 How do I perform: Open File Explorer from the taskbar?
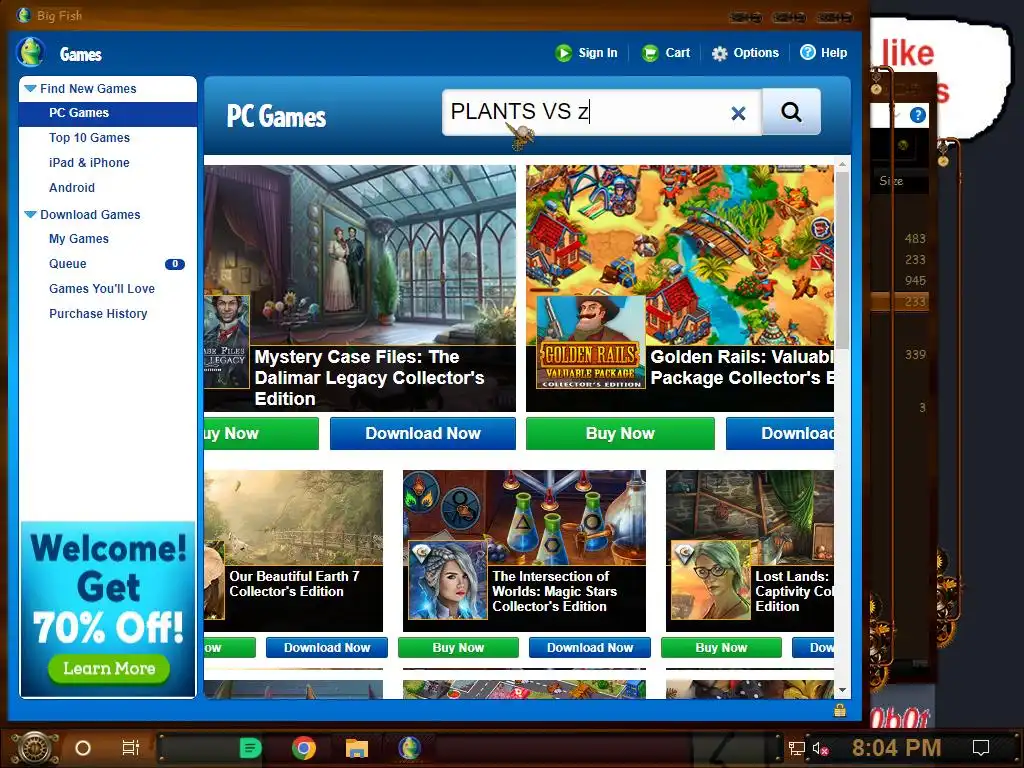[357, 748]
